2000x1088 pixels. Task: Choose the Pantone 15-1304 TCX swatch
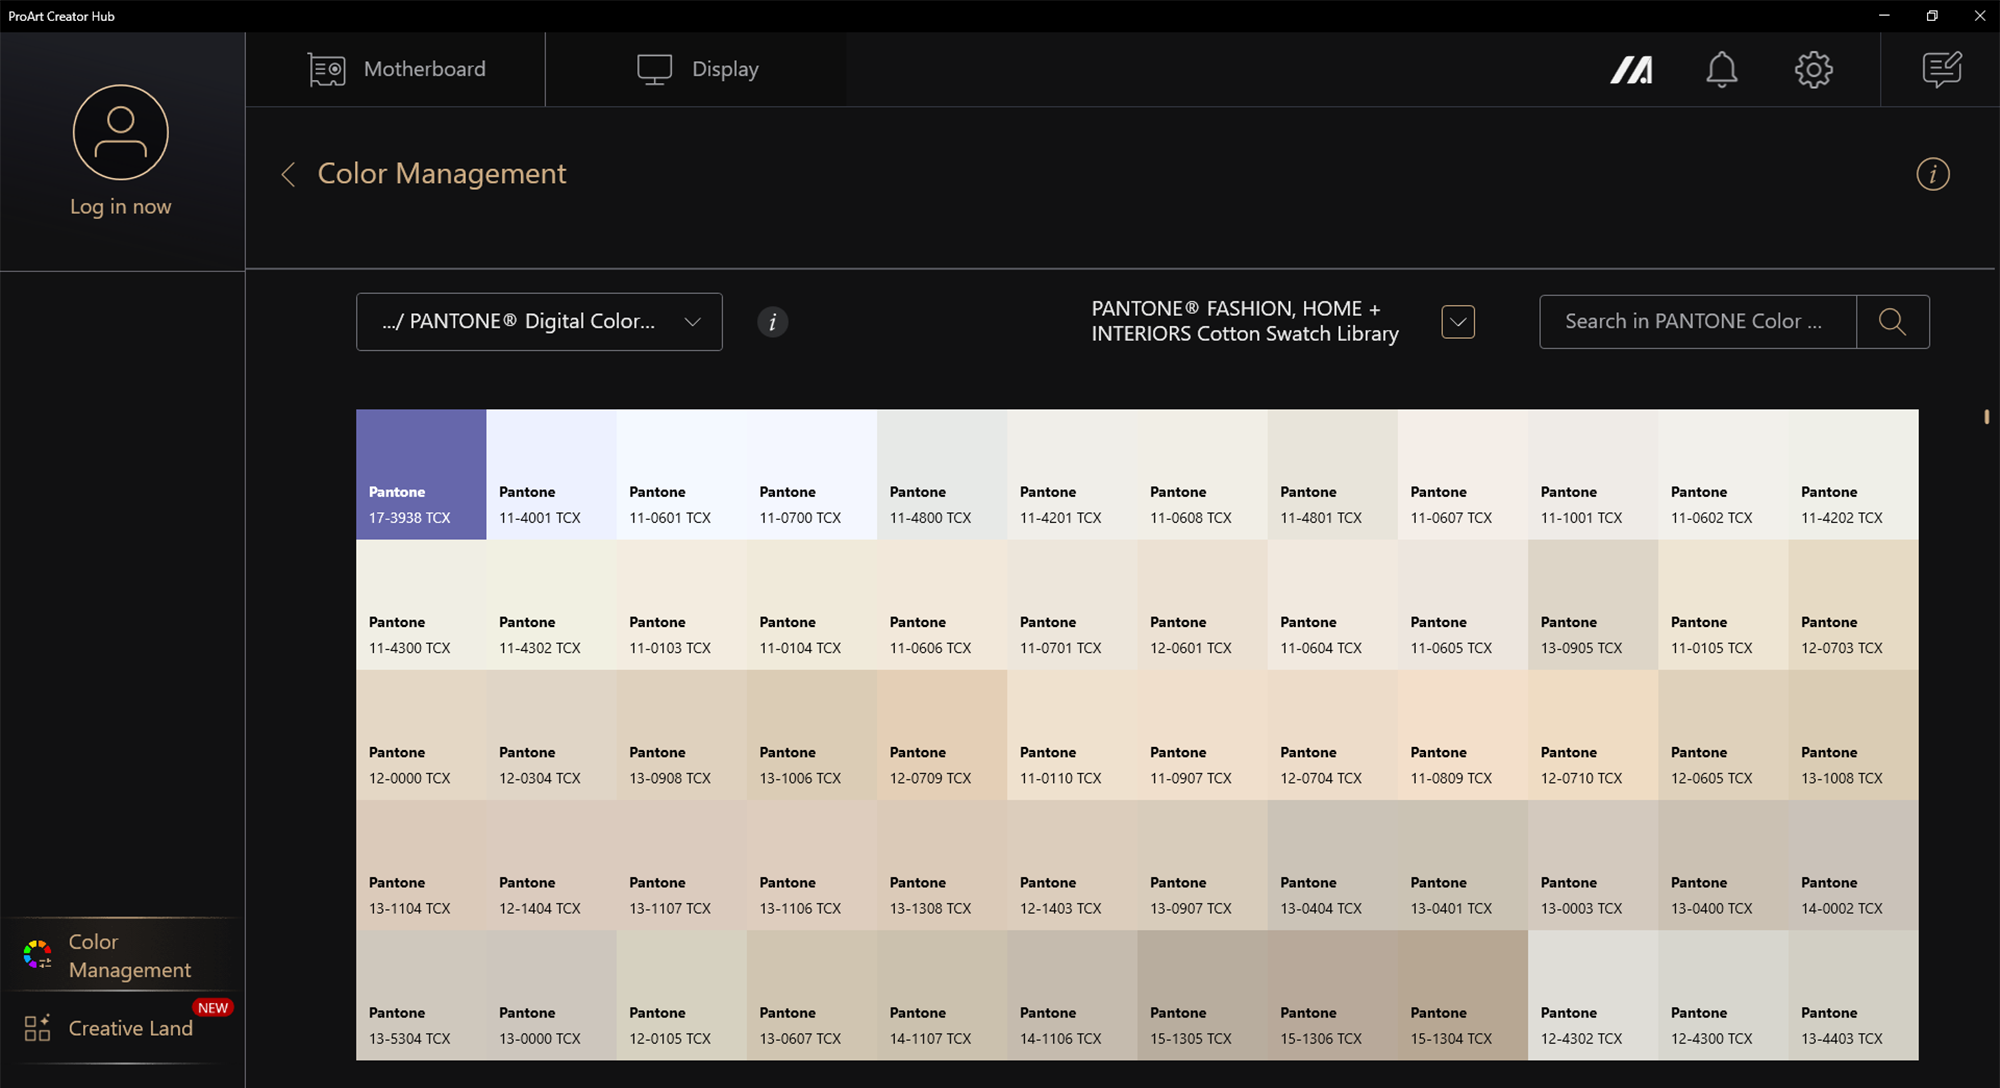tap(1462, 995)
